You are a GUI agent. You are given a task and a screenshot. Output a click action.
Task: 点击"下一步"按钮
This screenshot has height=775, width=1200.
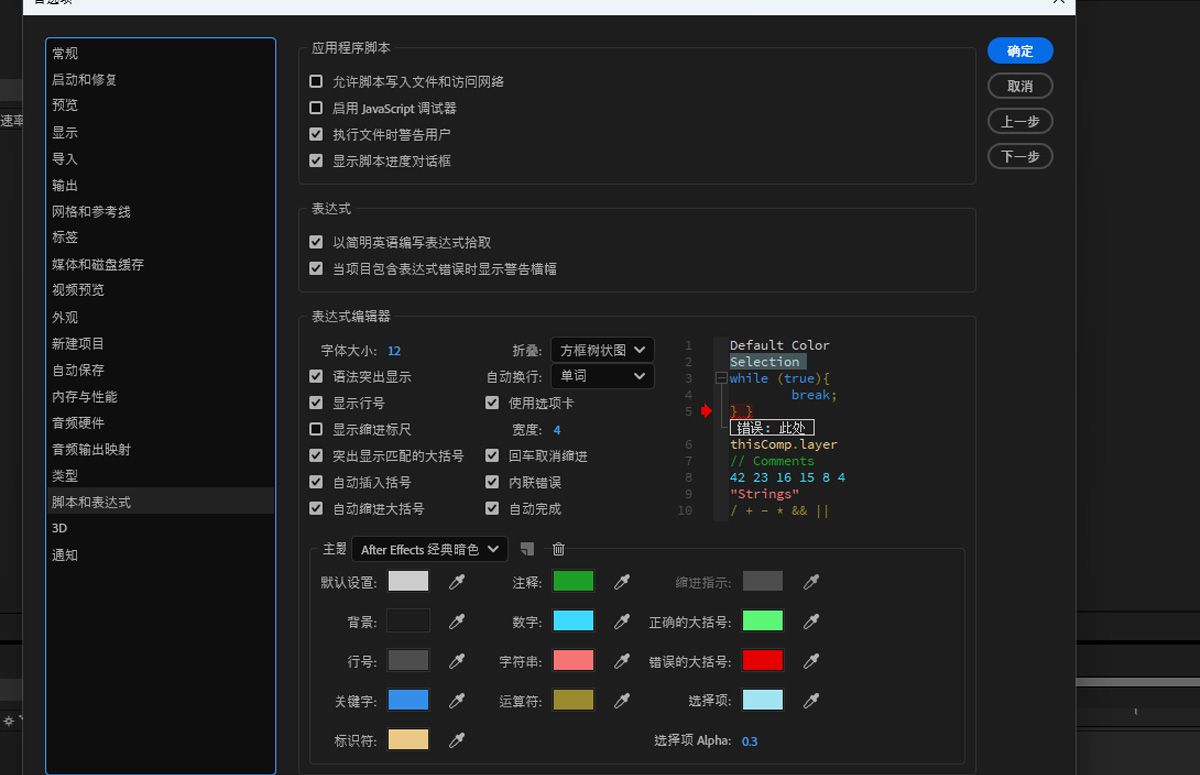click(x=1019, y=156)
